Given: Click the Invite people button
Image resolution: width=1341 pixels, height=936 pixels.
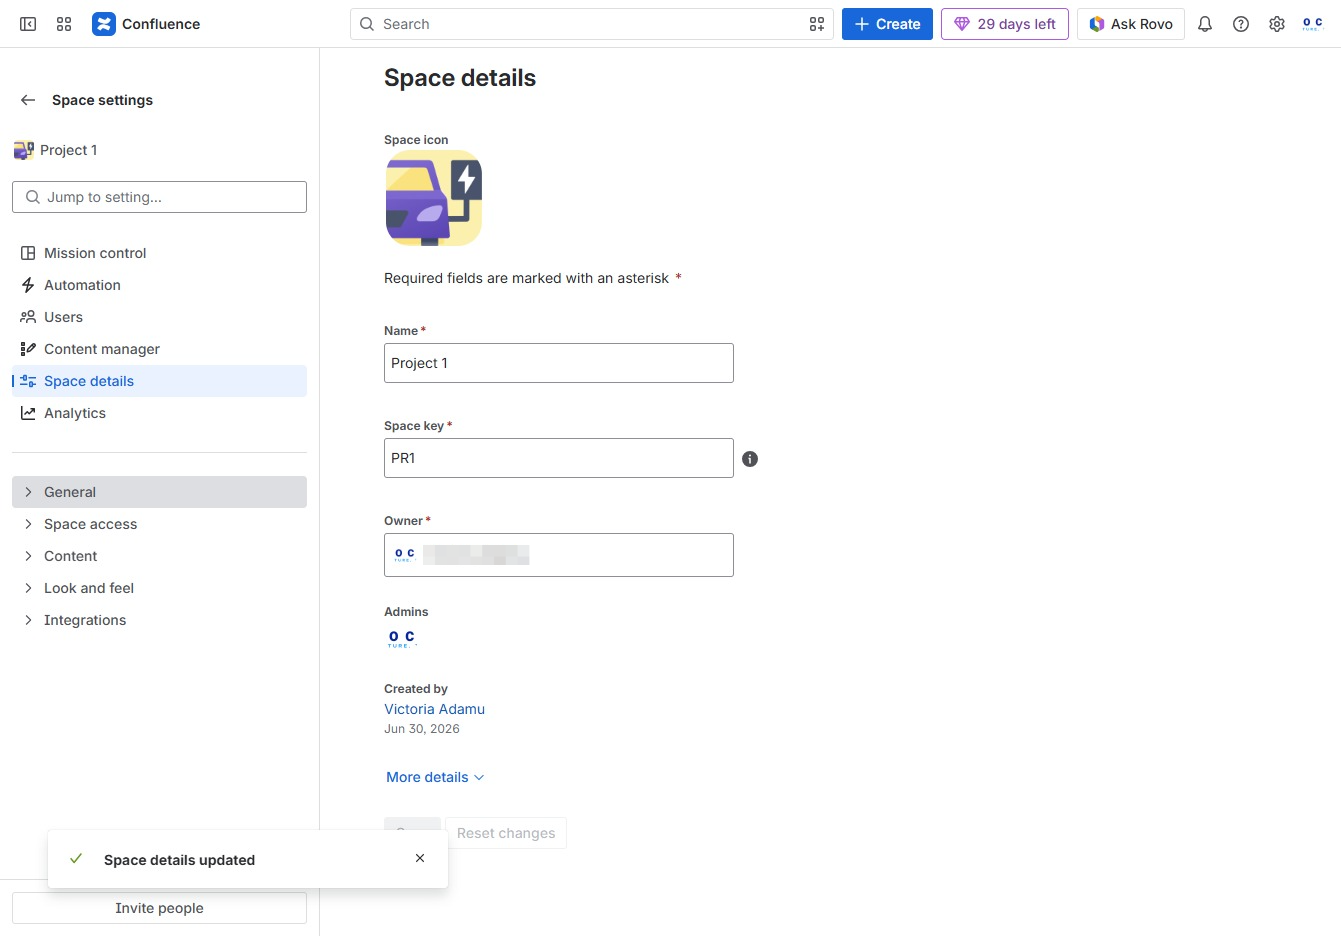Looking at the screenshot, I should click(159, 908).
